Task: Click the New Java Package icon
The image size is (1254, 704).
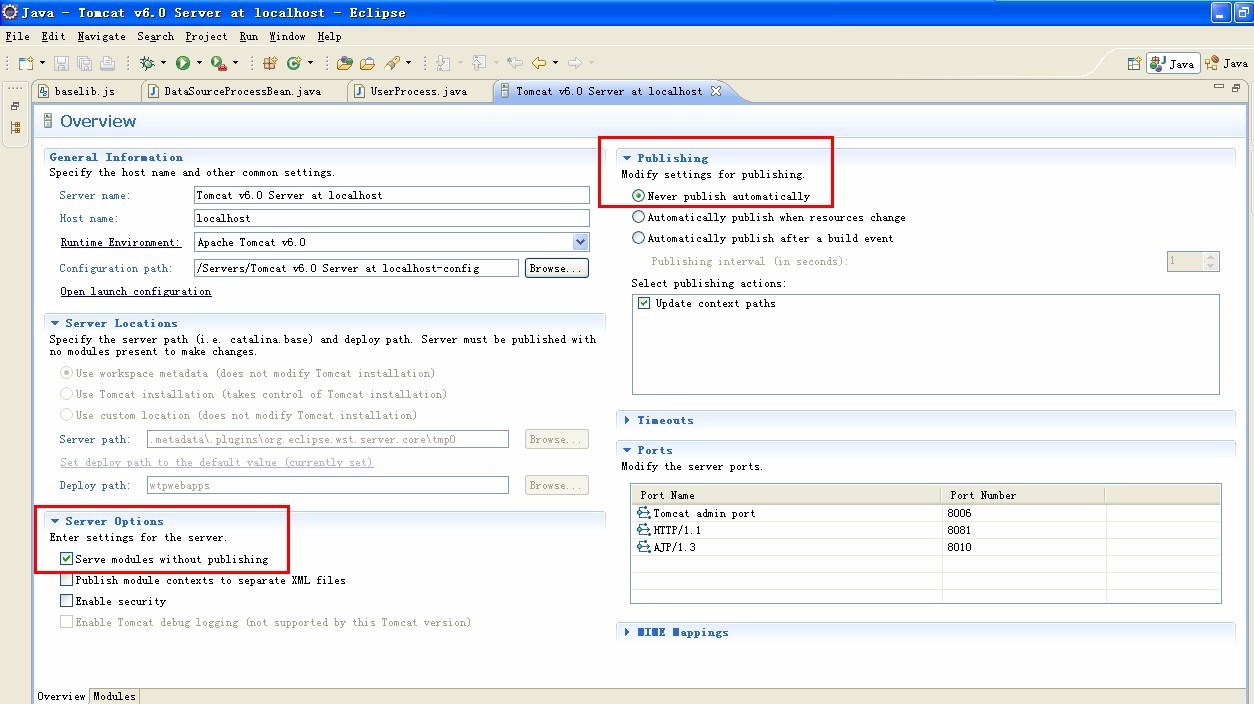Action: 270,63
